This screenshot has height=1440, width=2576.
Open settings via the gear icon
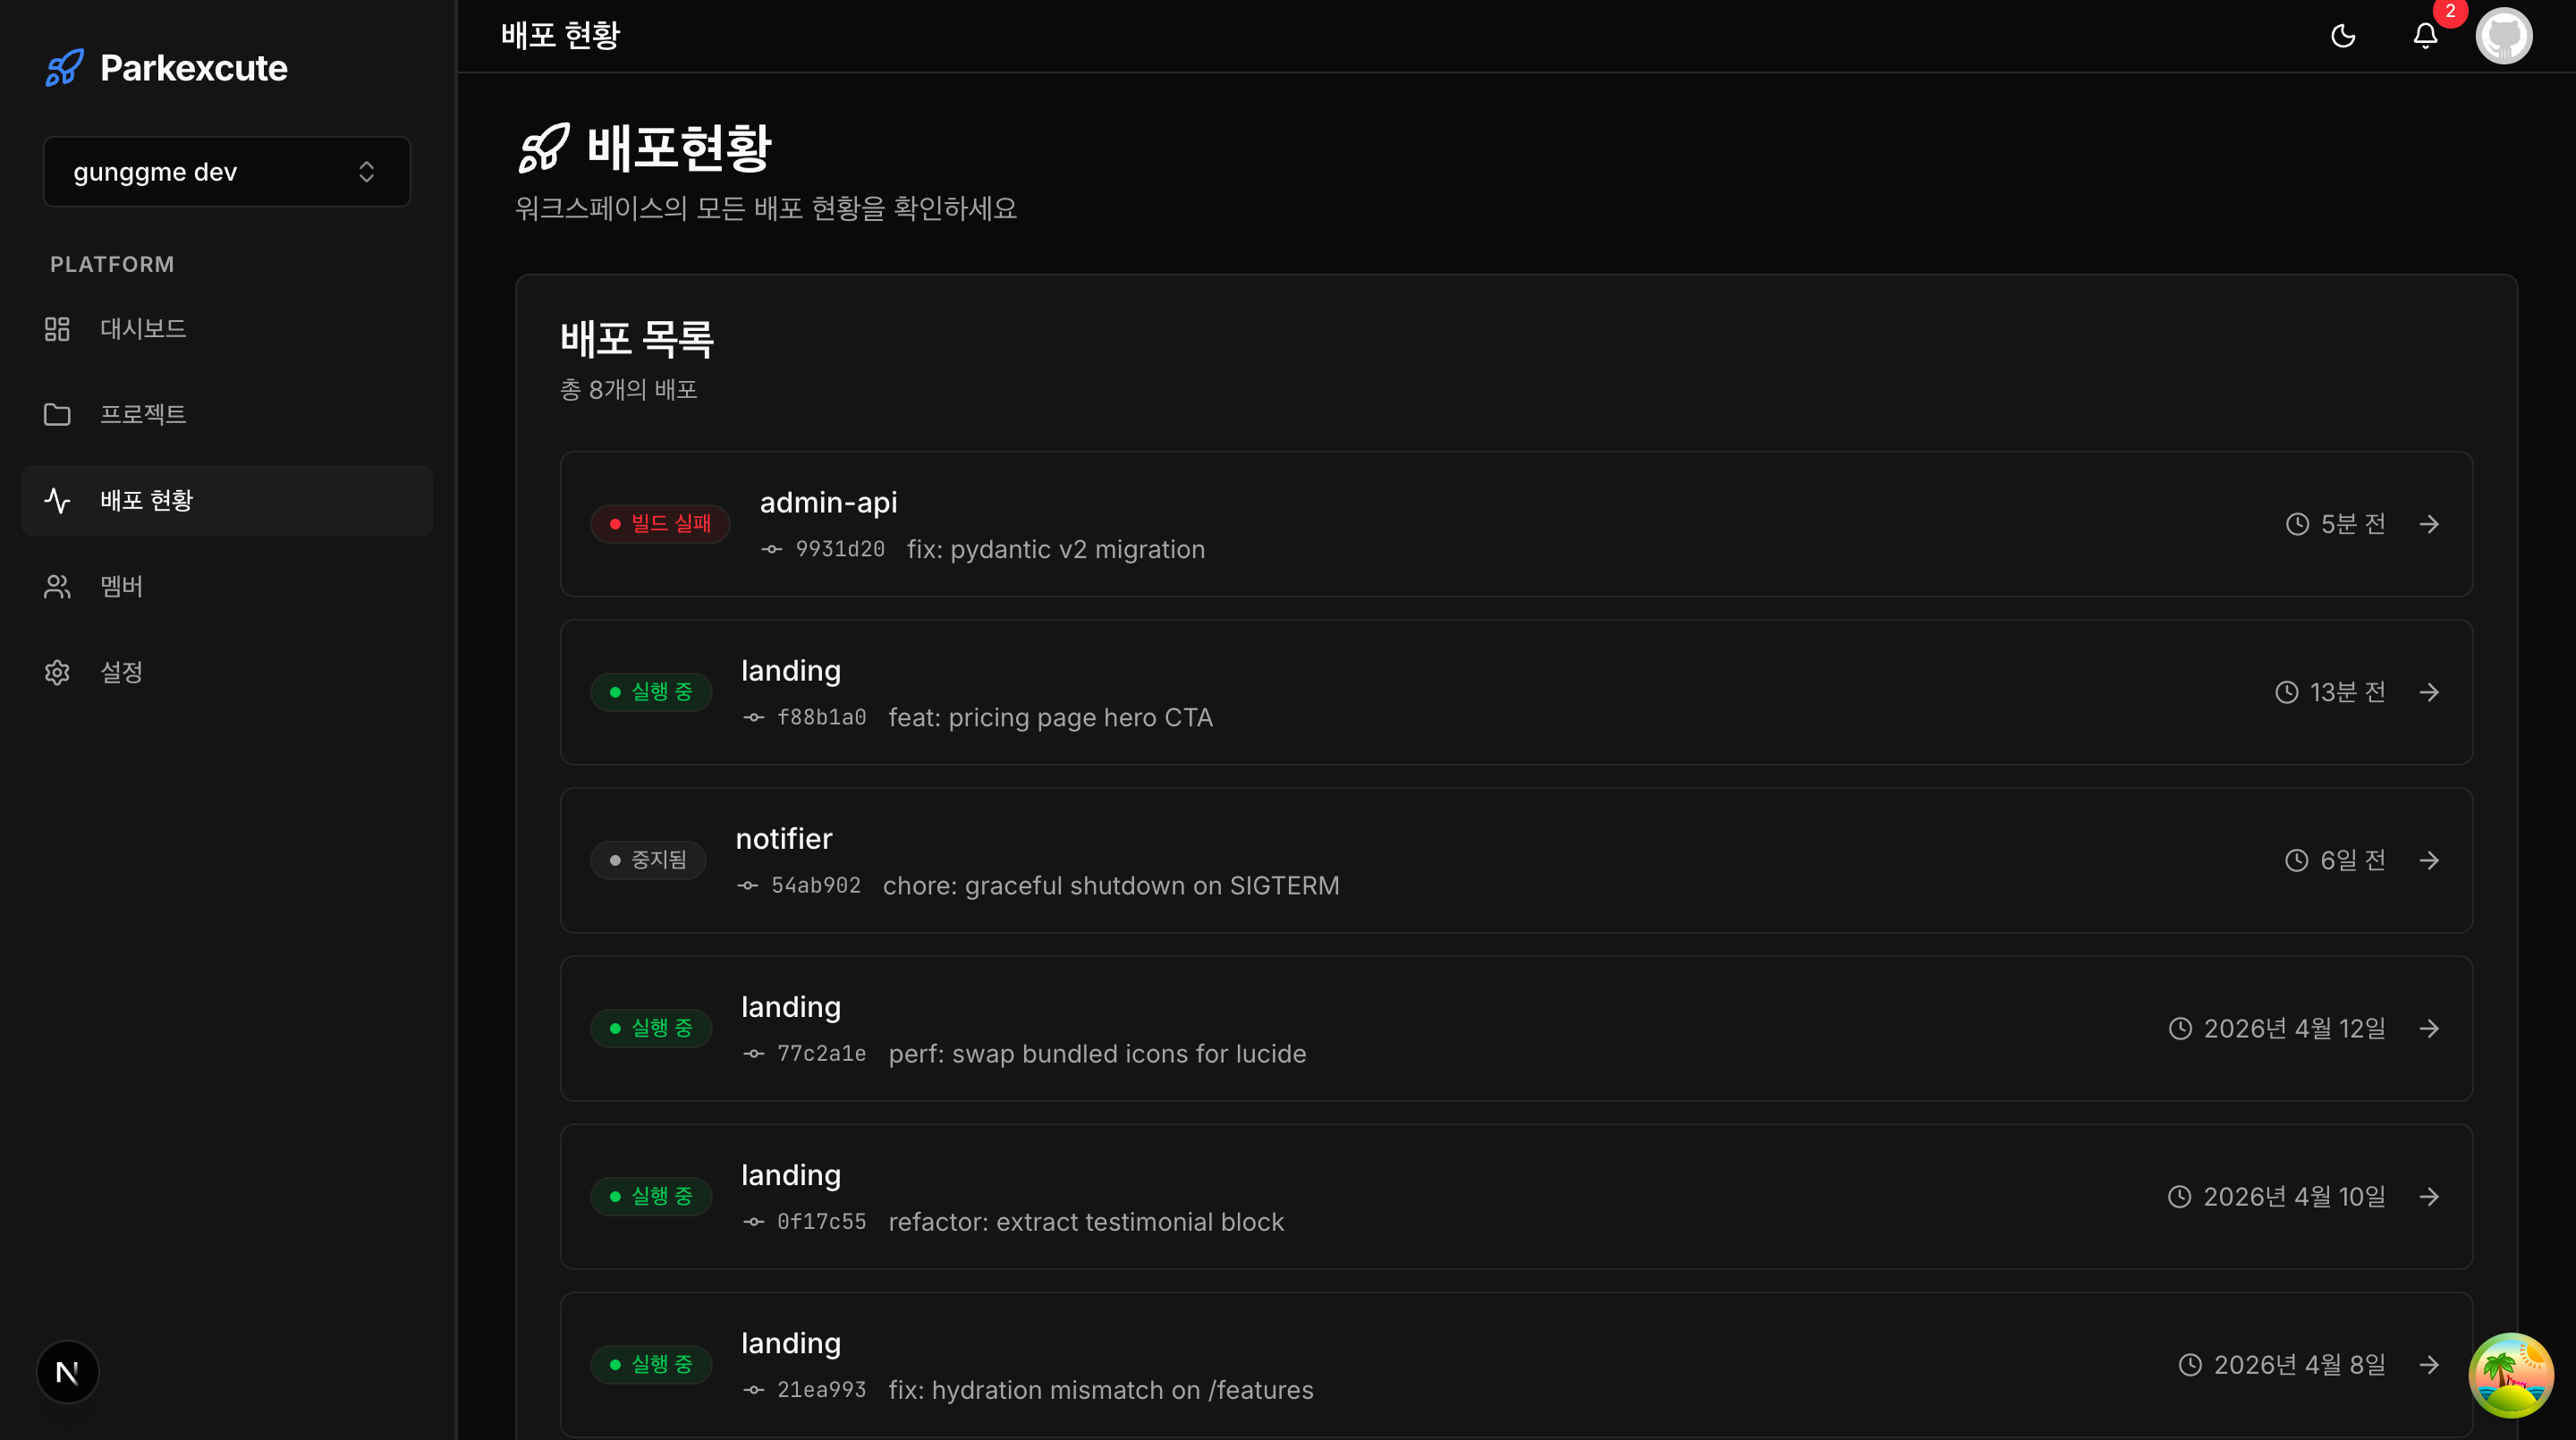[x=57, y=672]
